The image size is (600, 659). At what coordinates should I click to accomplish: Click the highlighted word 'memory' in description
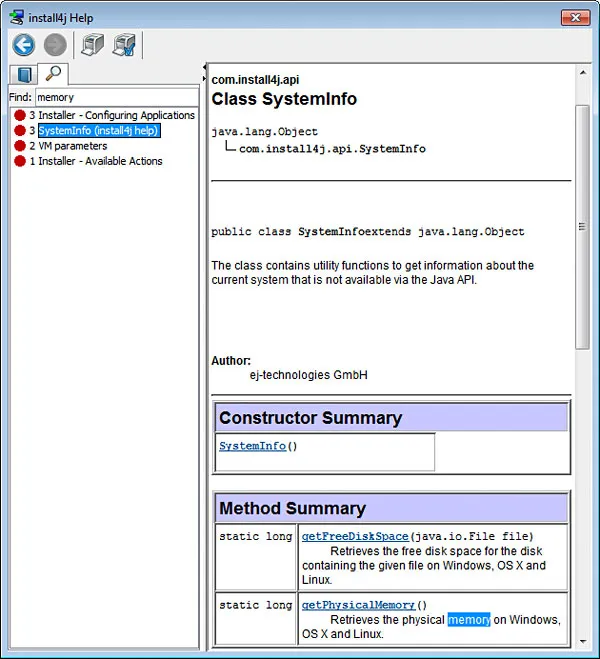pyautogui.click(x=469, y=620)
